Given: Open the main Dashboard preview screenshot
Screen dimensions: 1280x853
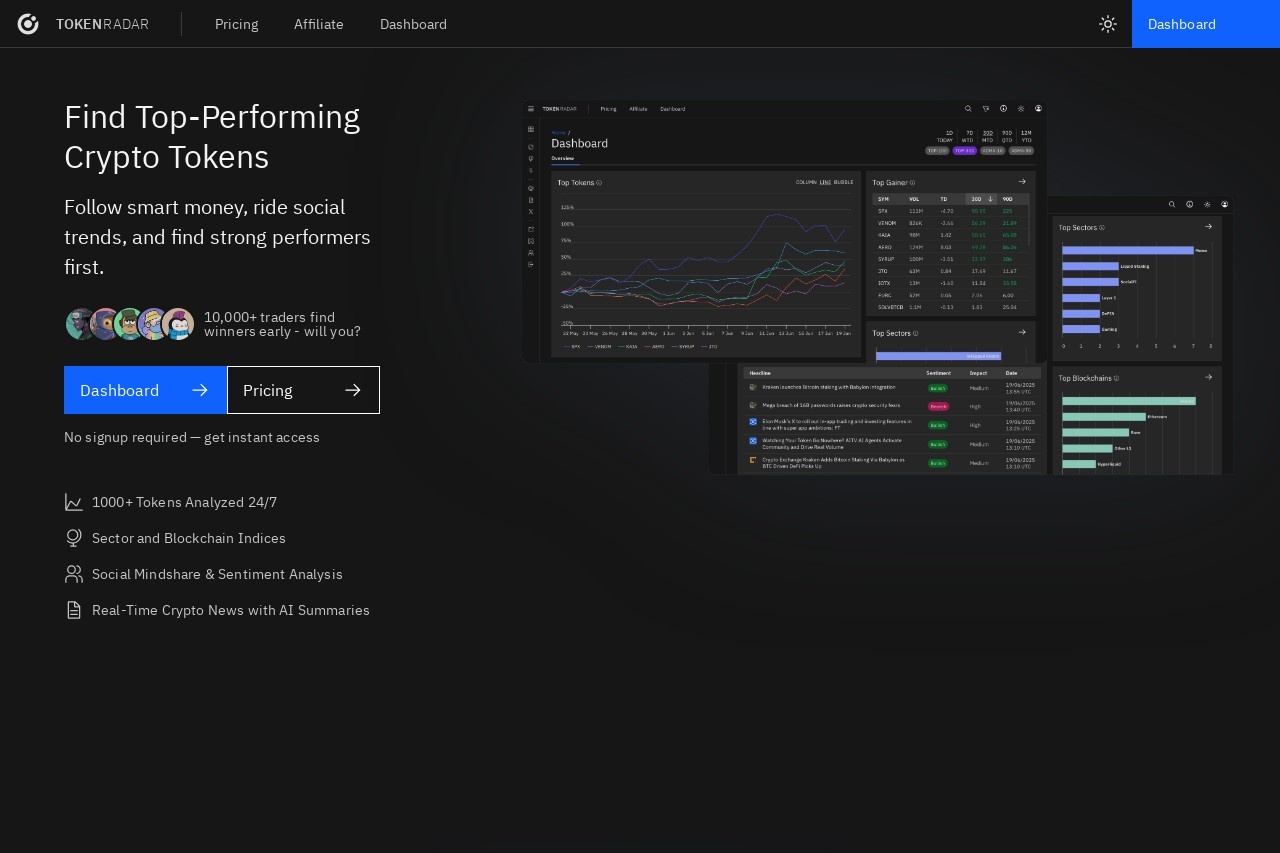Looking at the screenshot, I should pyautogui.click(x=784, y=231).
